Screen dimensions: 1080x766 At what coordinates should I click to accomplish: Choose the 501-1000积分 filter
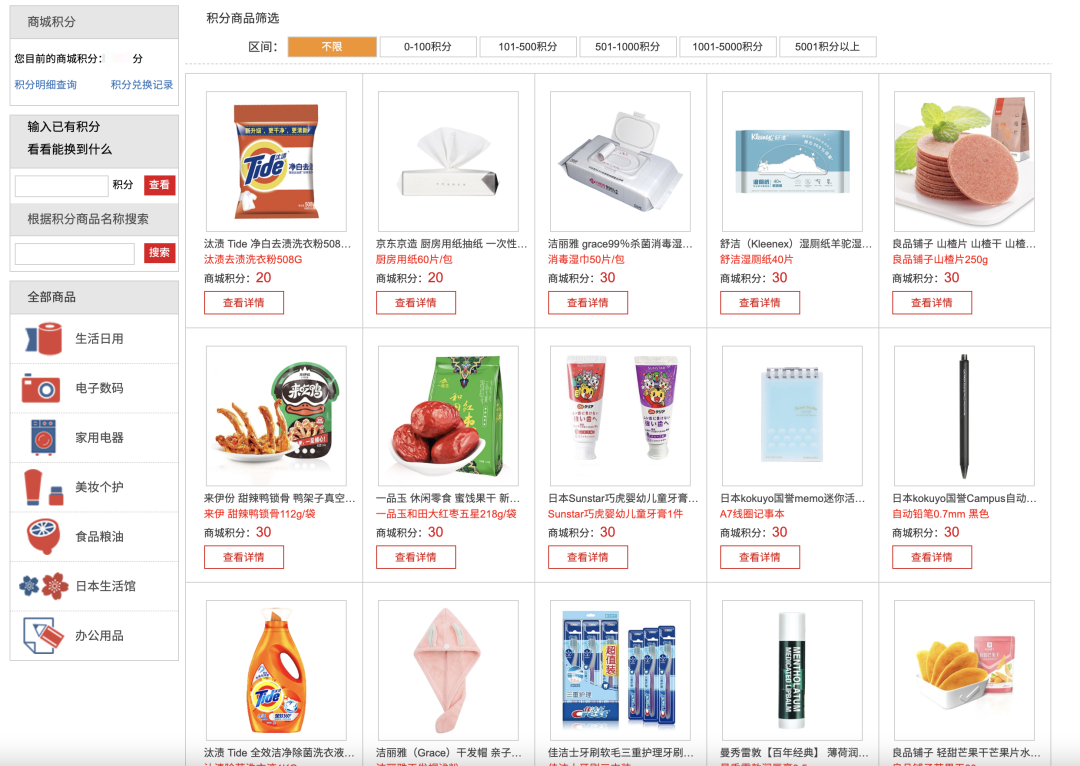coord(627,47)
